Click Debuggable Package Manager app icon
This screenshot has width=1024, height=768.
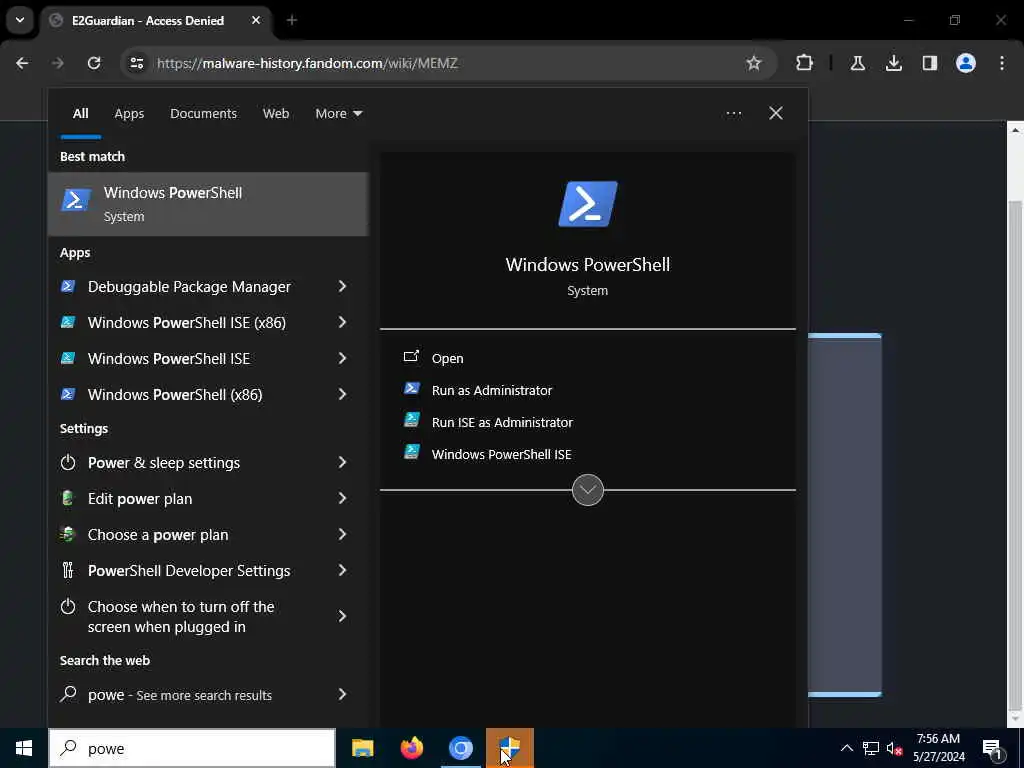(x=68, y=286)
